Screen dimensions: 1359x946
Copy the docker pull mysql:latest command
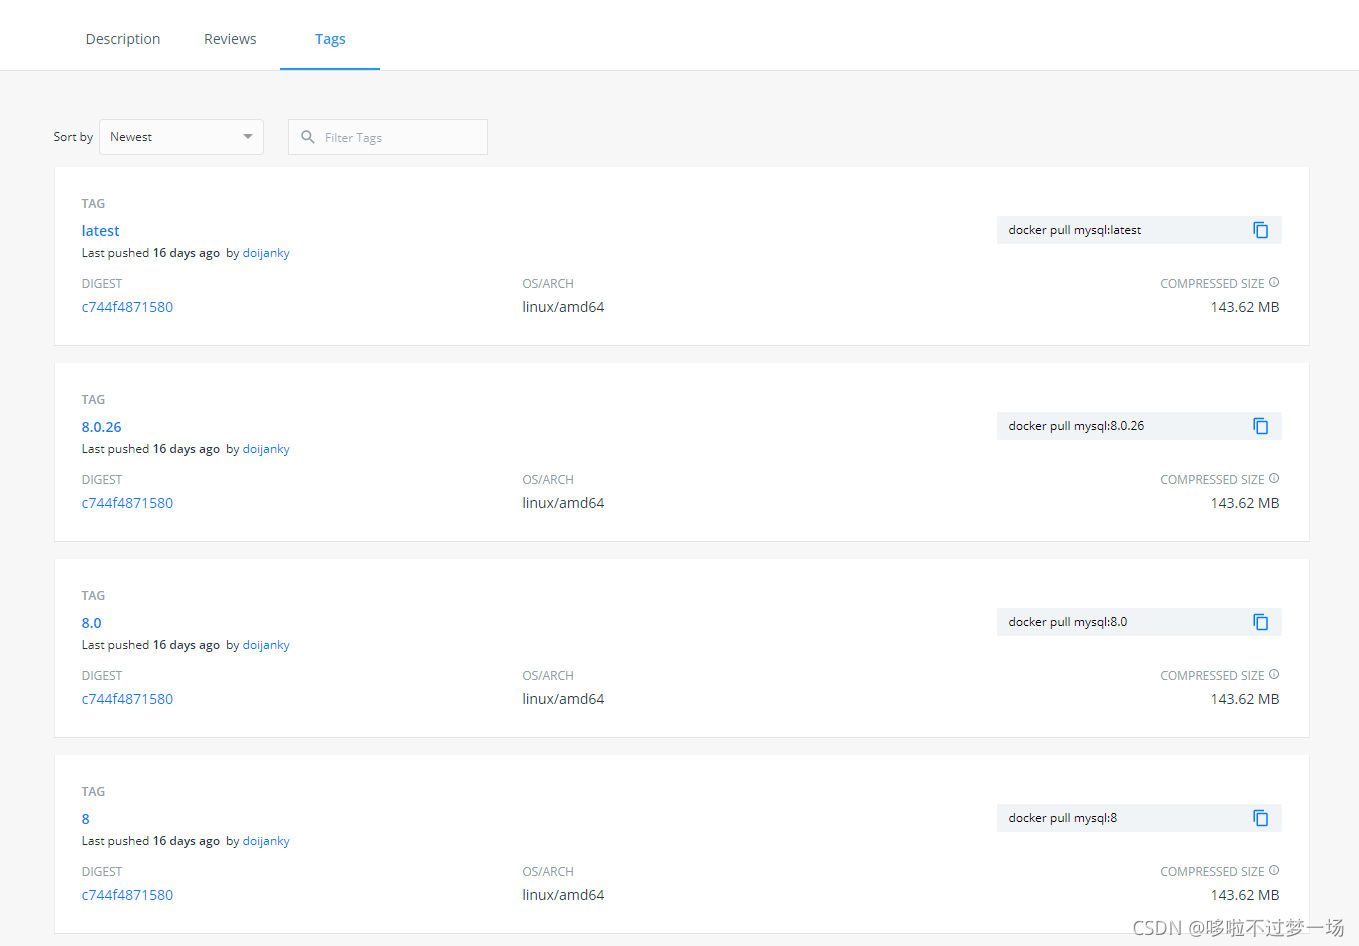click(1260, 230)
